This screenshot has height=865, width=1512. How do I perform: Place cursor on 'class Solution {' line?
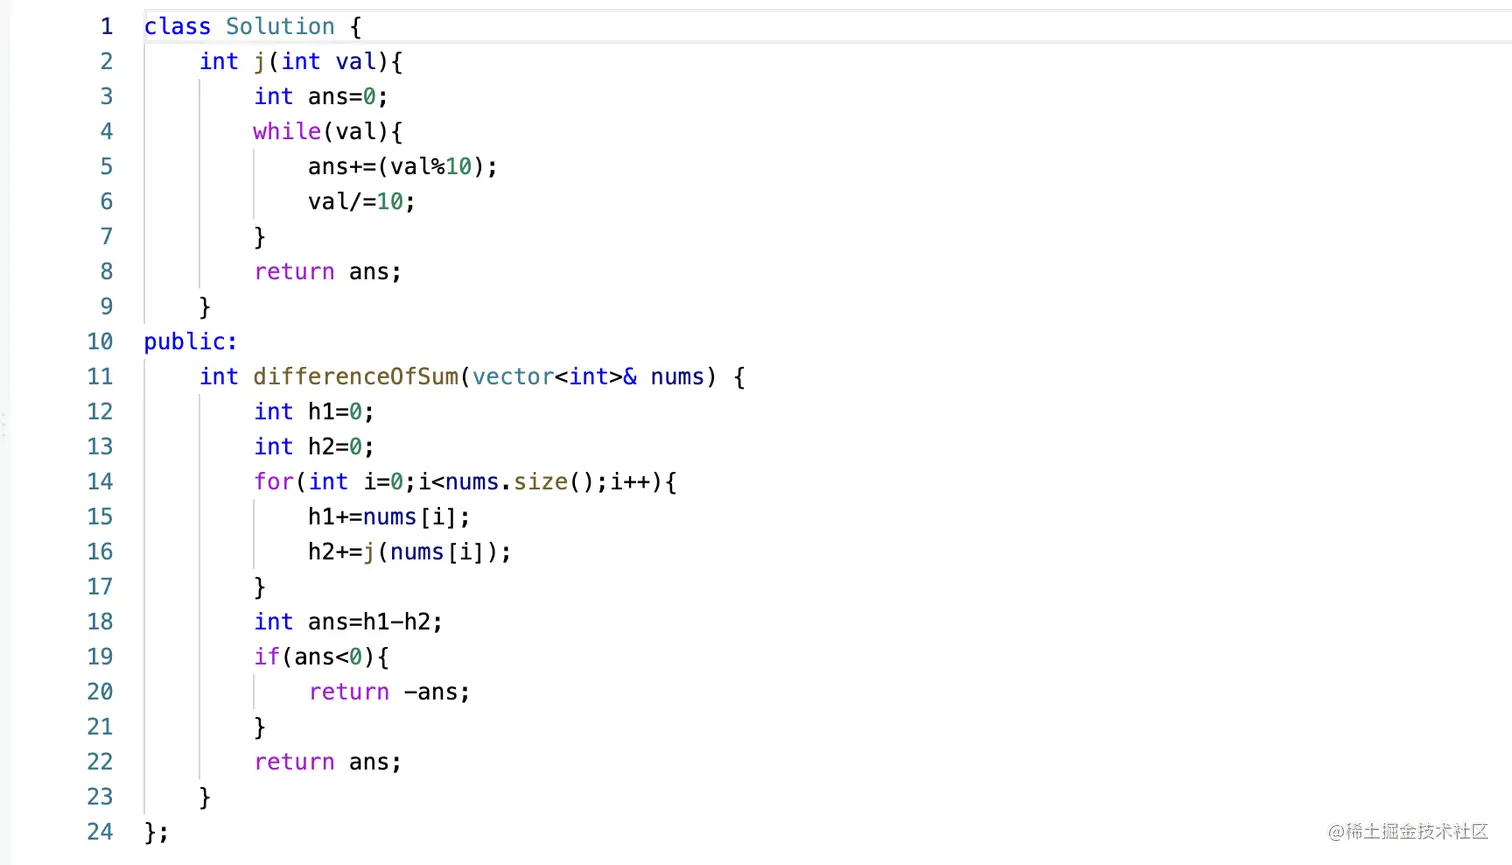point(253,26)
